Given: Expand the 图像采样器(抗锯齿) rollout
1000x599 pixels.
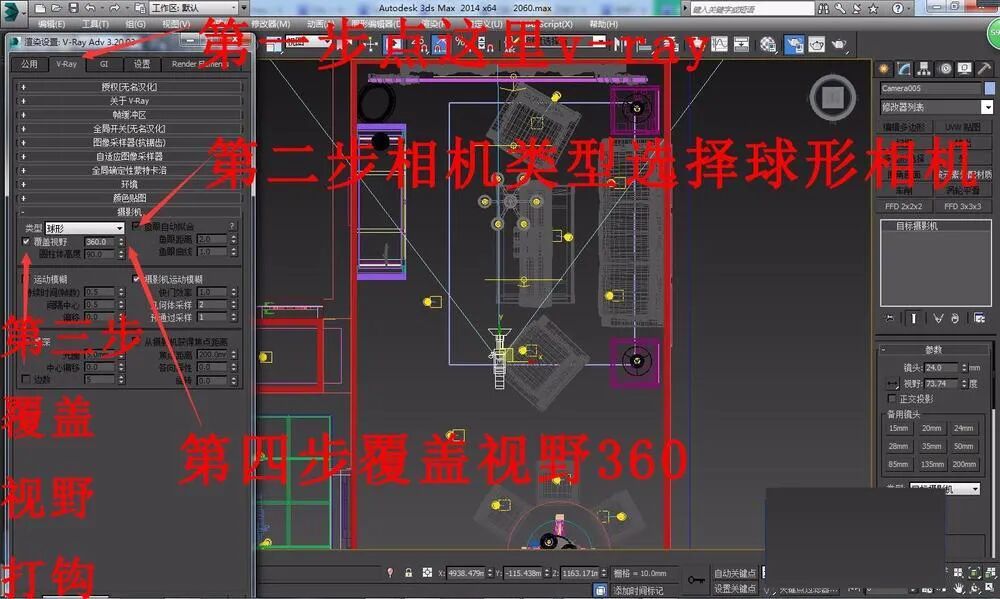Looking at the screenshot, I should click(x=129, y=142).
